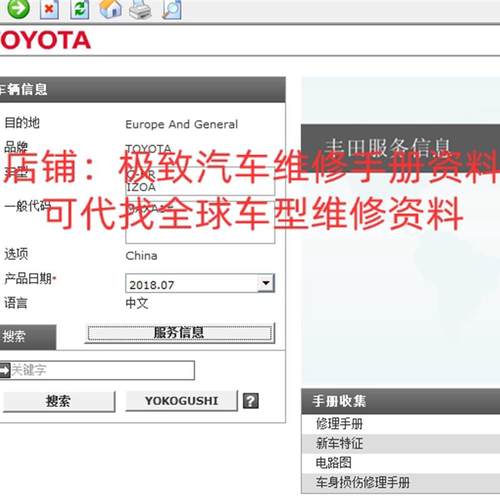Click the YOKOGUSHI button
Viewport: 500px width, 500px height.
[x=181, y=401]
